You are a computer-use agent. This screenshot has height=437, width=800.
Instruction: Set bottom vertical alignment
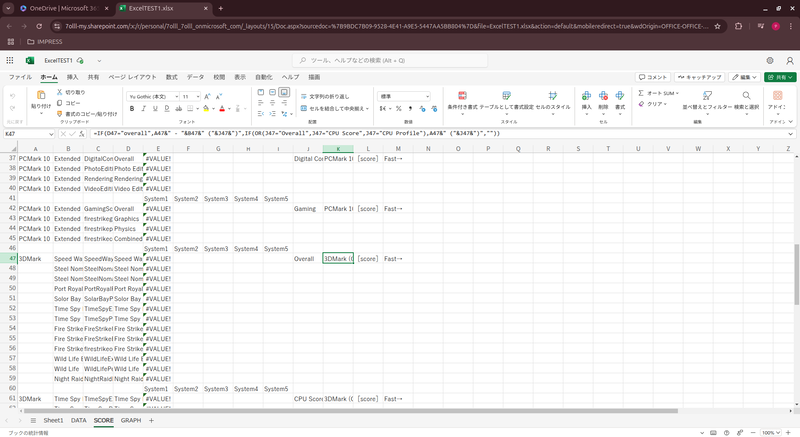coord(284,92)
